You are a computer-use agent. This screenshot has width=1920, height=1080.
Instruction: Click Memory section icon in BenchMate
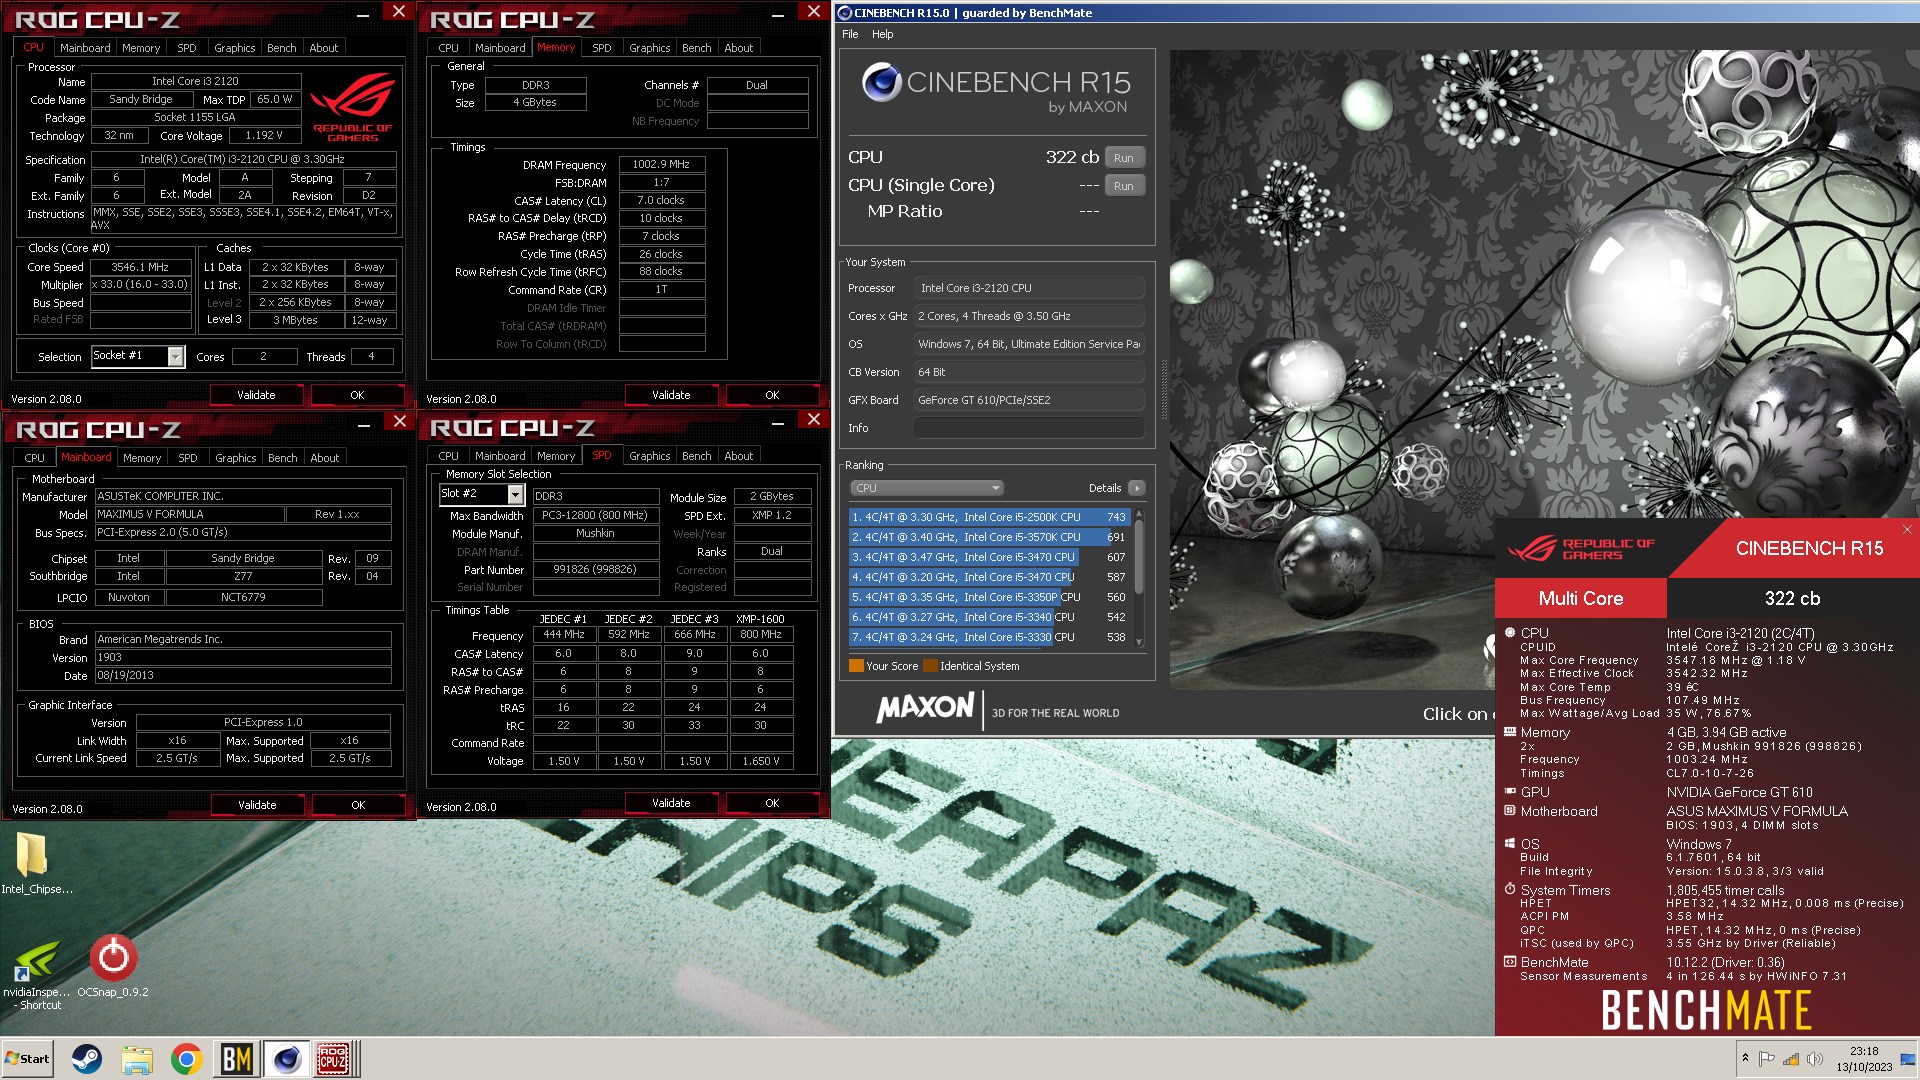(x=1510, y=732)
